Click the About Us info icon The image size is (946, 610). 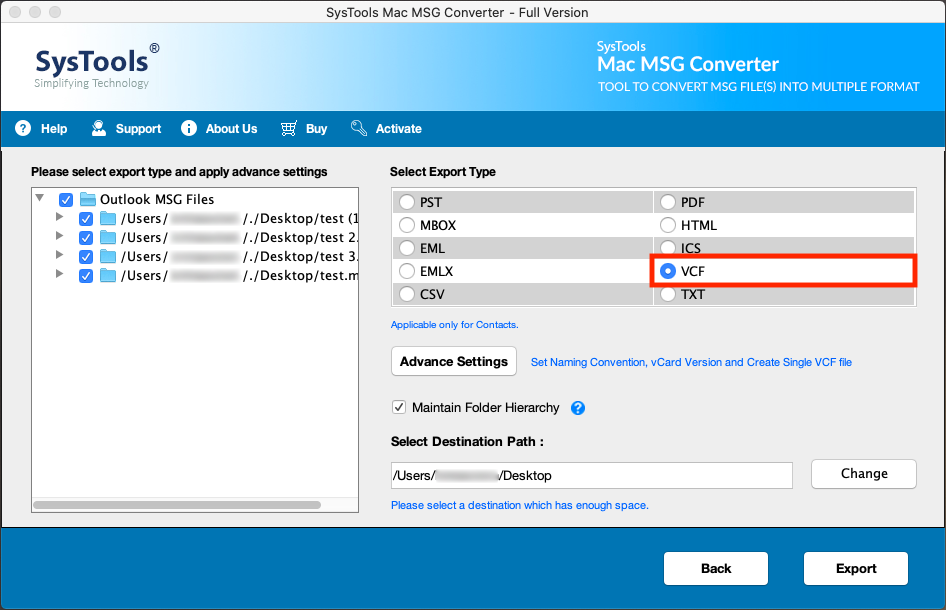pos(189,128)
